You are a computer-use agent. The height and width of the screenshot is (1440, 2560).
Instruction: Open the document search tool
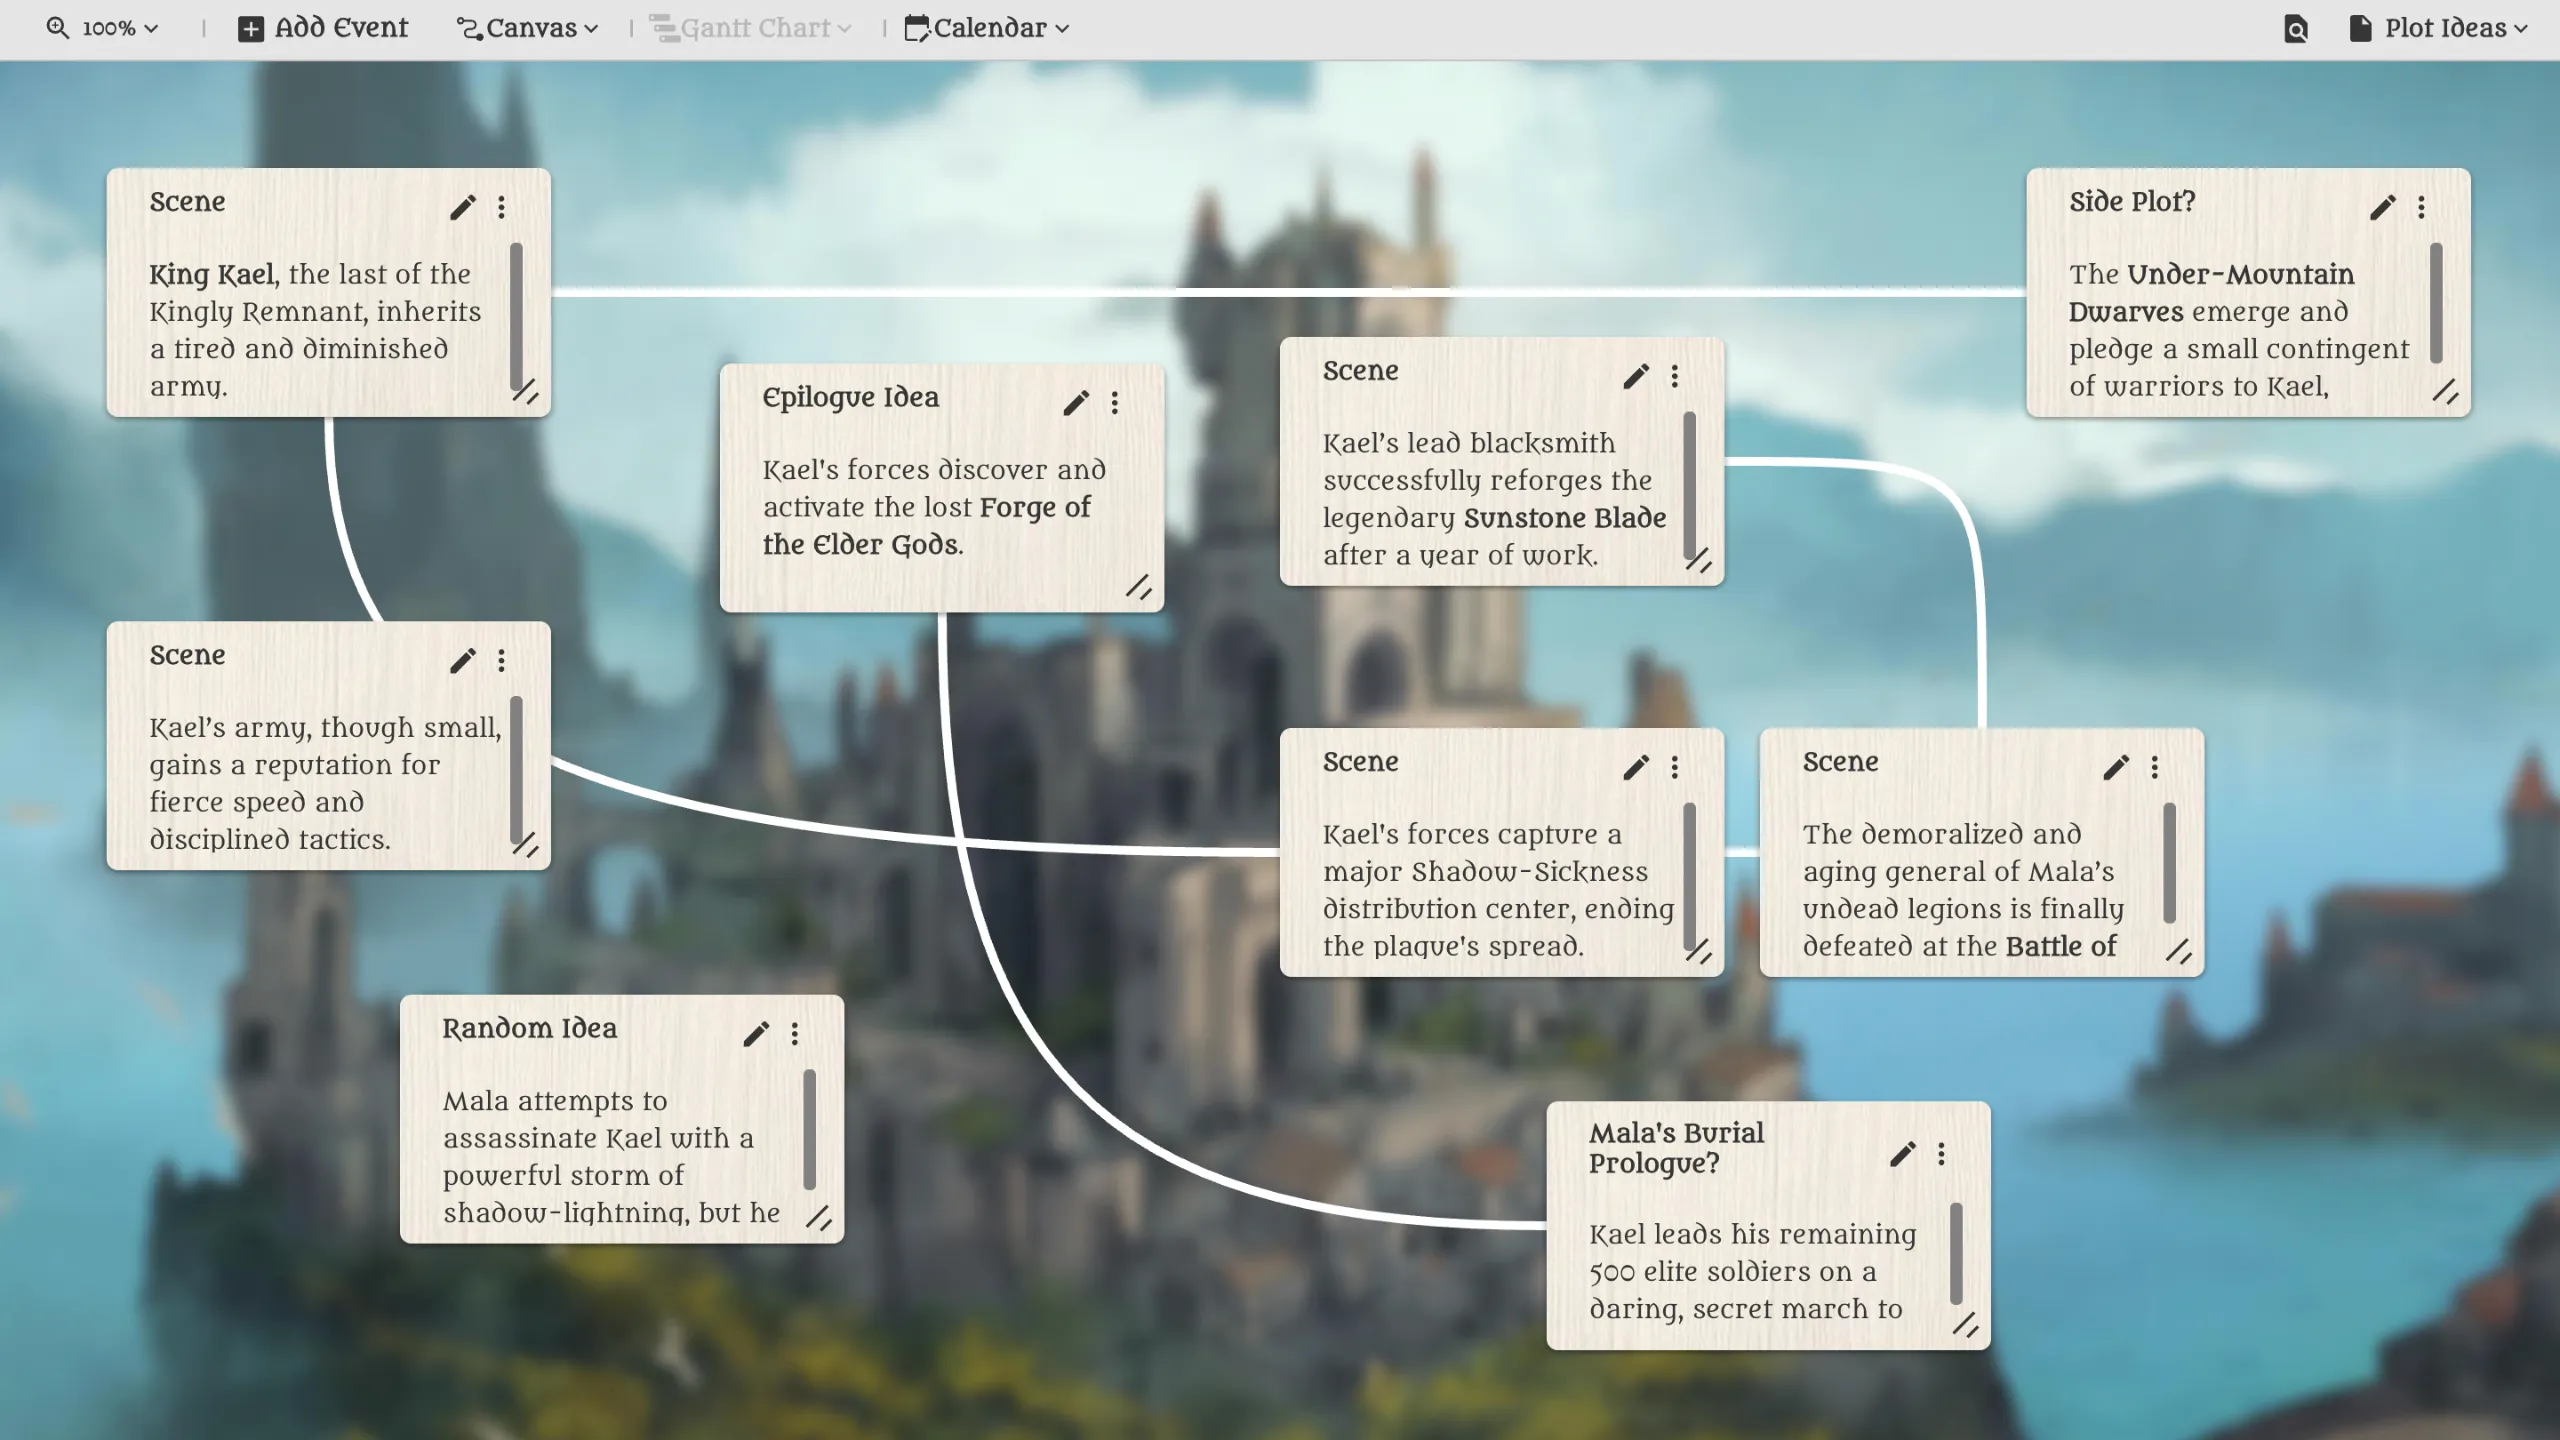pyautogui.click(x=2296, y=29)
